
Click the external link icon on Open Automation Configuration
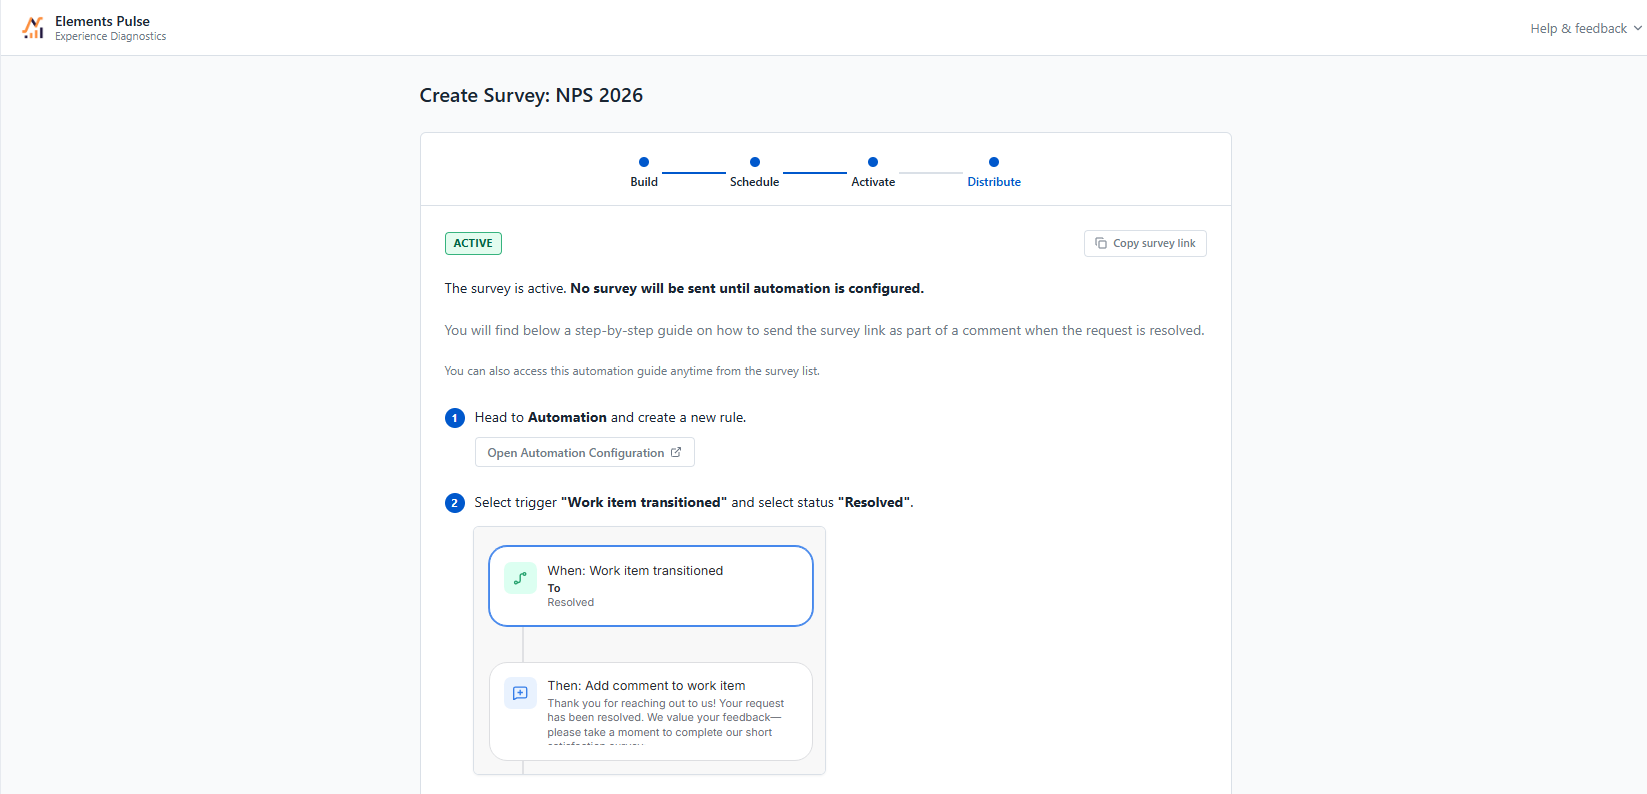coord(676,452)
